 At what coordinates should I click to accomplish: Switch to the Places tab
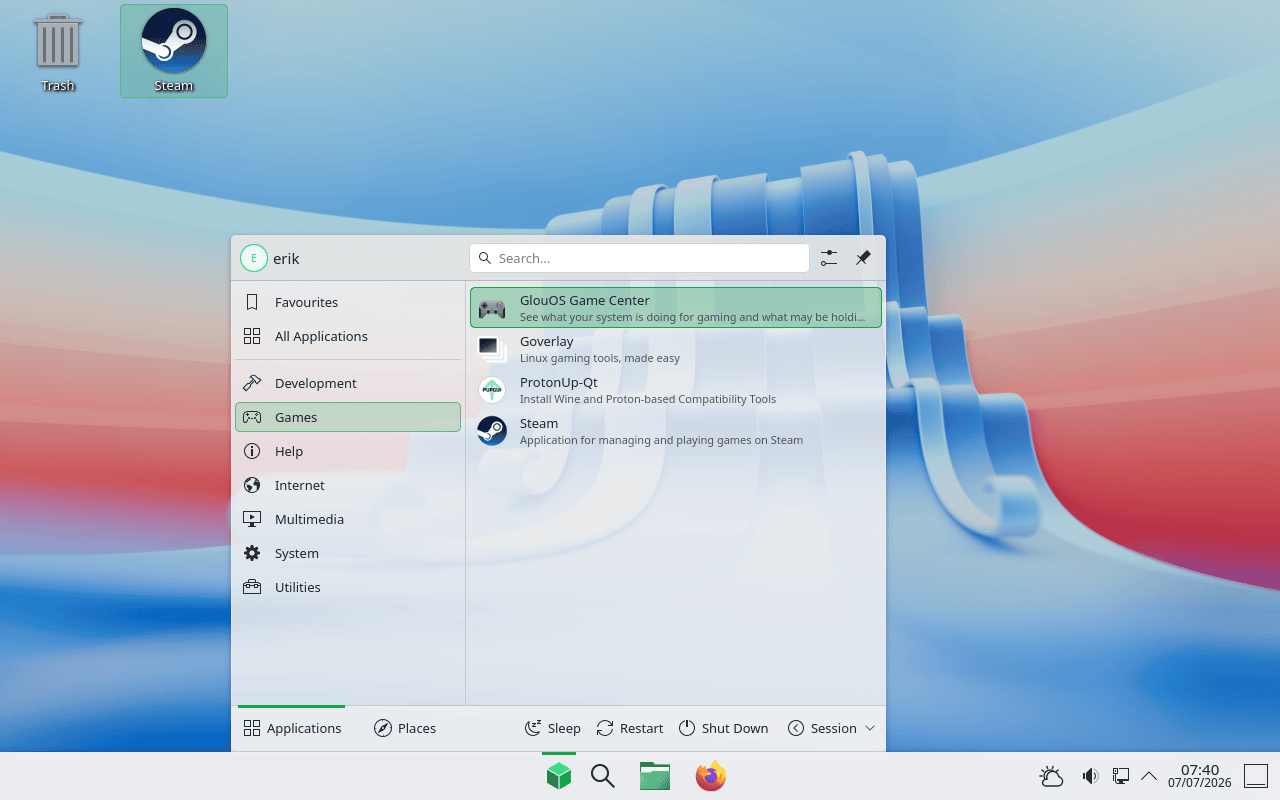pos(405,728)
